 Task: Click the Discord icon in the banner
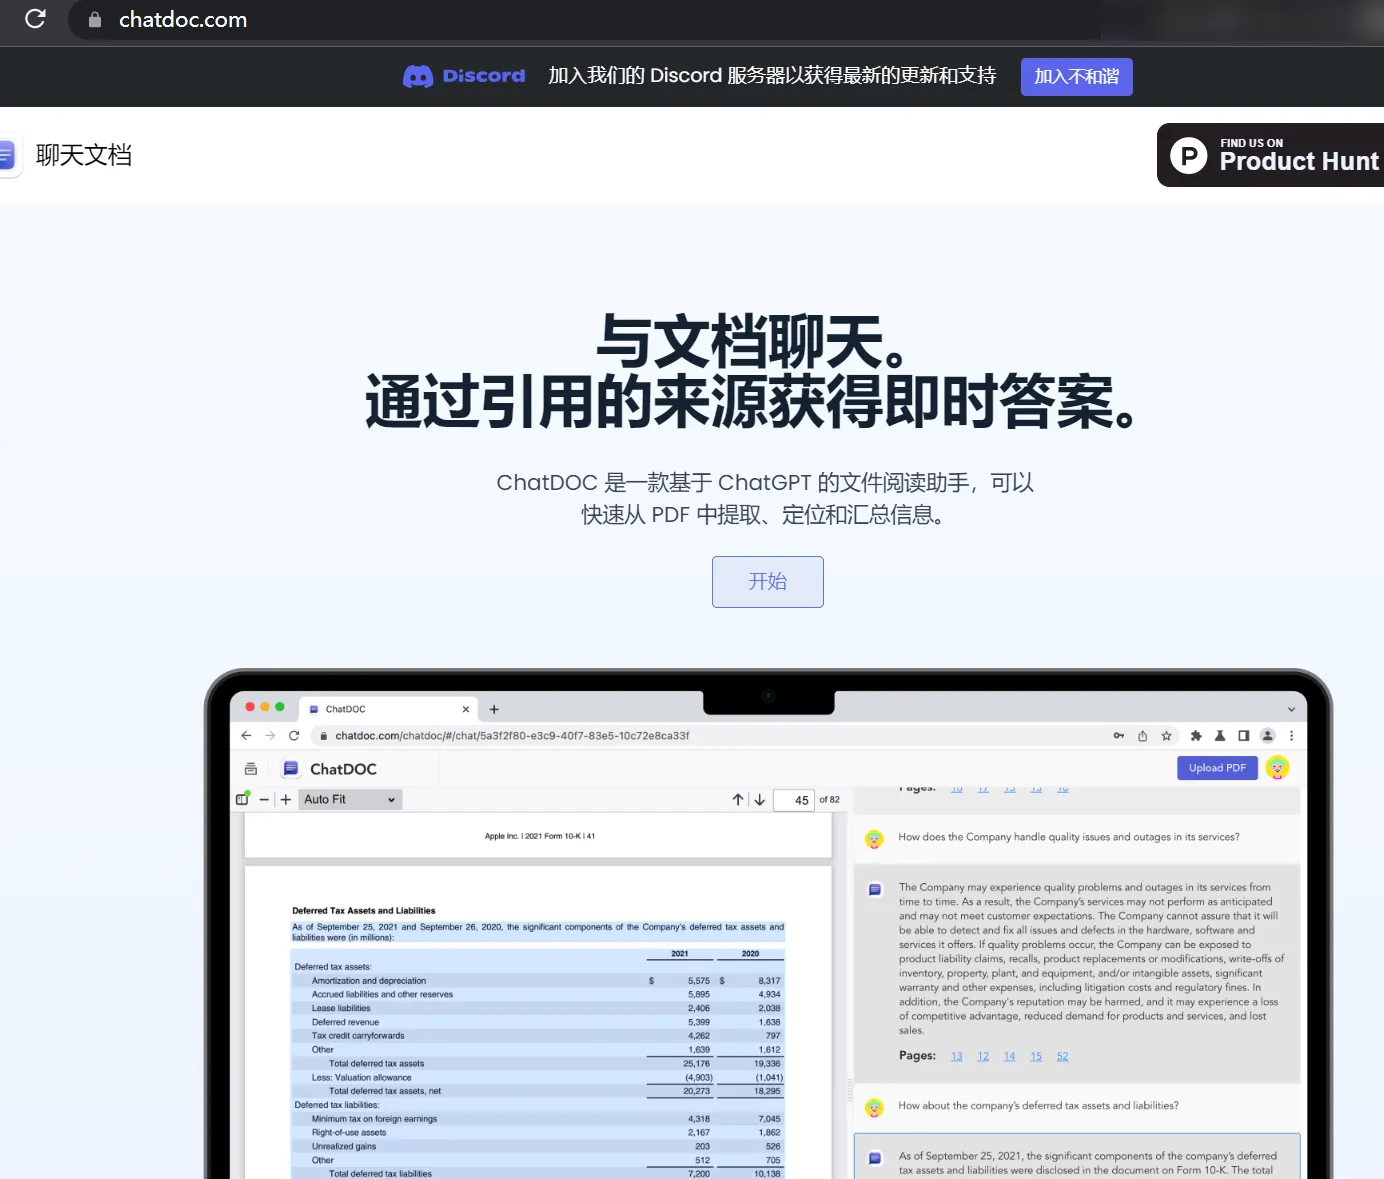[x=416, y=76]
